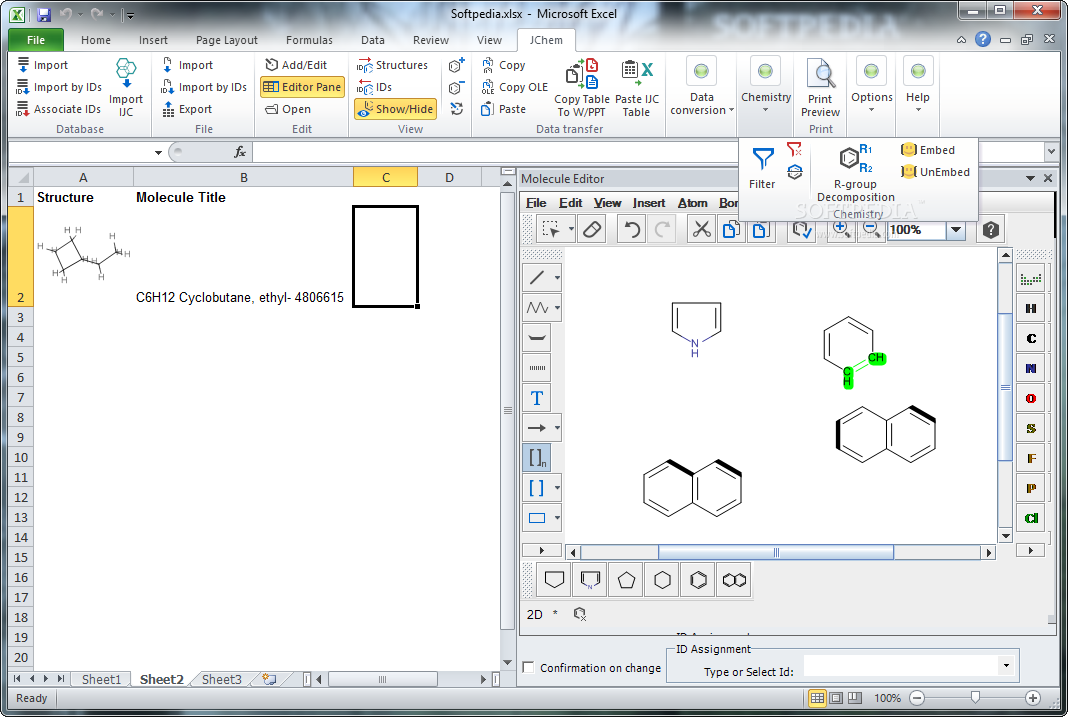Click Embed button
Screen dimensions: 1068x717
(928, 150)
